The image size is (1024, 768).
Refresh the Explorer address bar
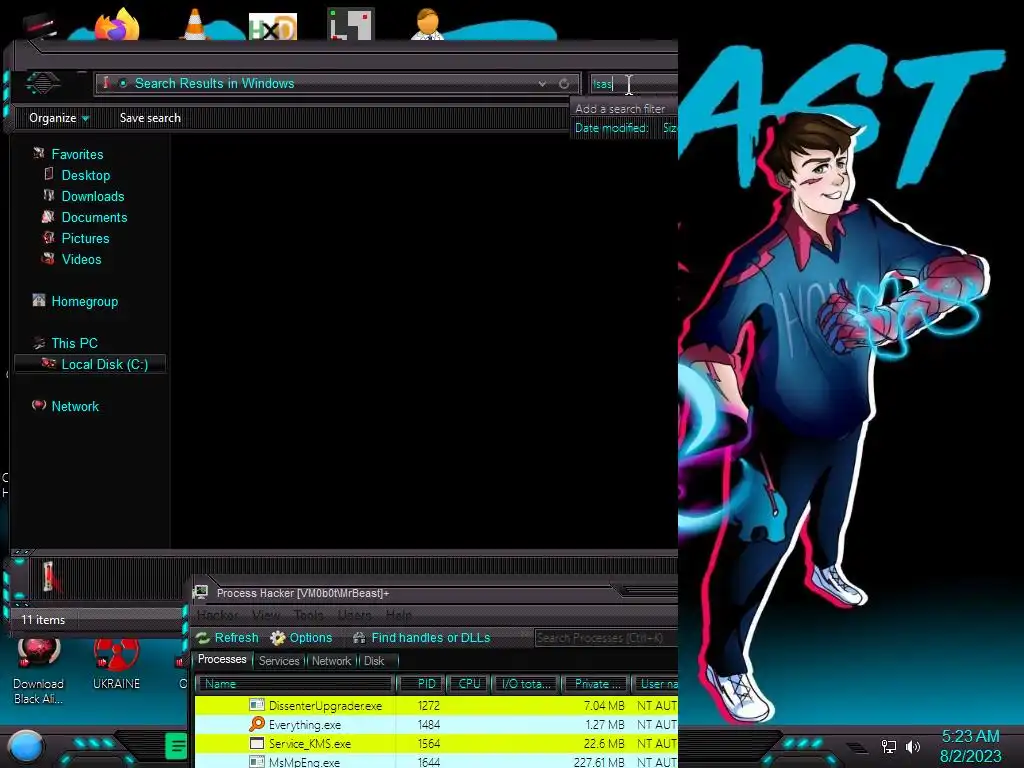tap(564, 84)
